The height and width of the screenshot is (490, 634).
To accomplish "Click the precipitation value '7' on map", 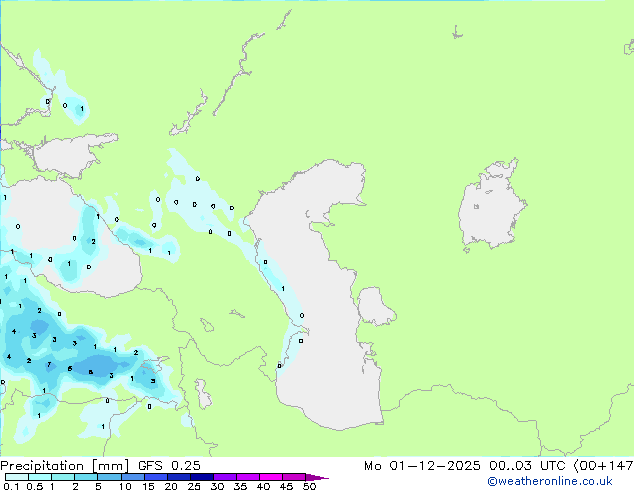I will click(49, 365).
